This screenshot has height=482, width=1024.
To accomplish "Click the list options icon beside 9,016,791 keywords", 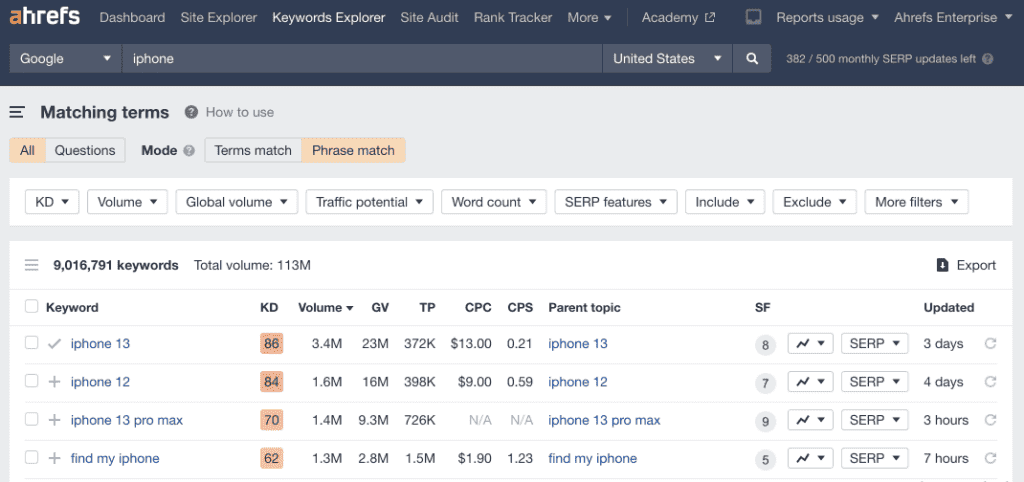I will point(31,265).
